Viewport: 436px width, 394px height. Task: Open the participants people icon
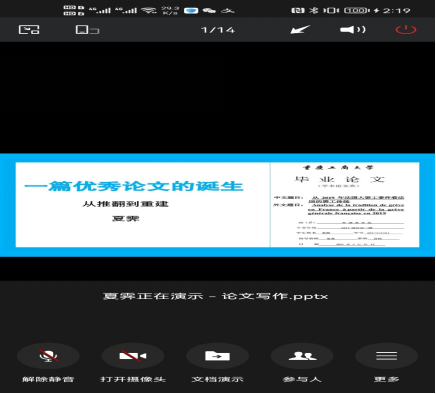pyautogui.click(x=302, y=356)
